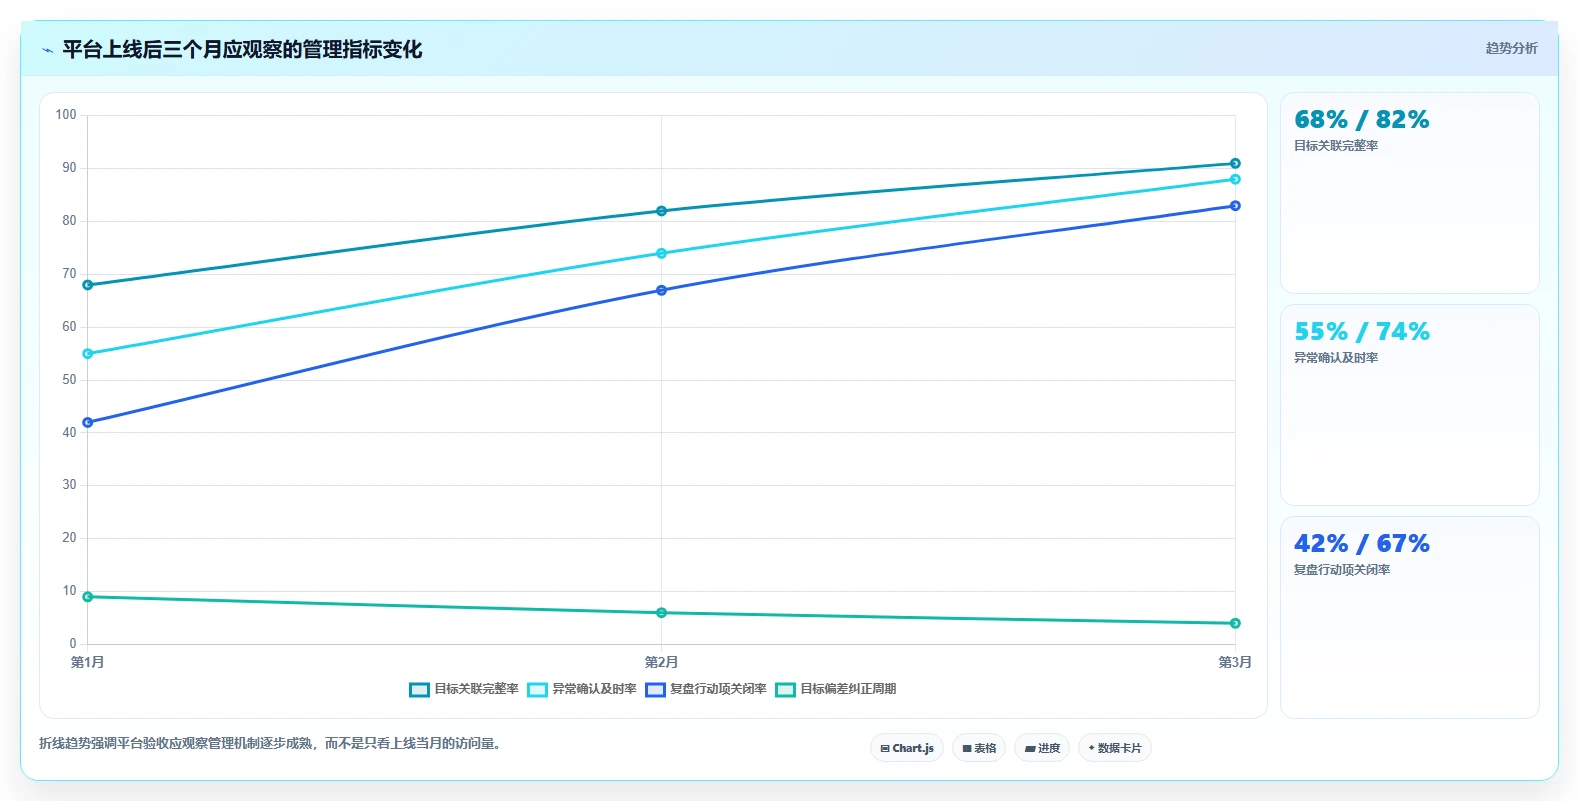1579x801 pixels.
Task: Click 异常确认及时率 label in stat card
Action: (1336, 358)
